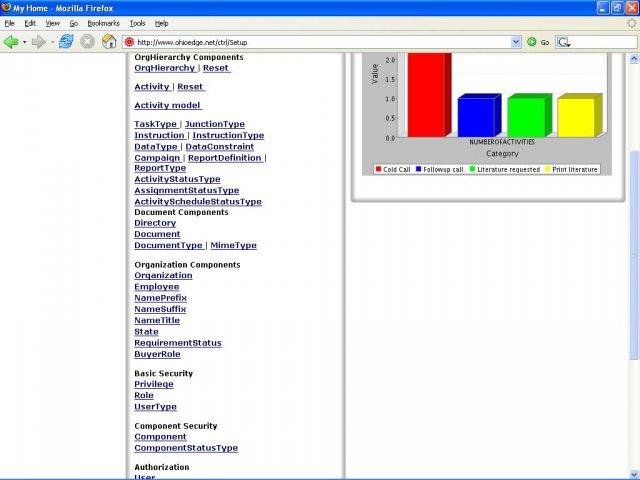Image resolution: width=640 pixels, height=480 pixels.
Task: Open the Organization link
Action: pos(163,276)
